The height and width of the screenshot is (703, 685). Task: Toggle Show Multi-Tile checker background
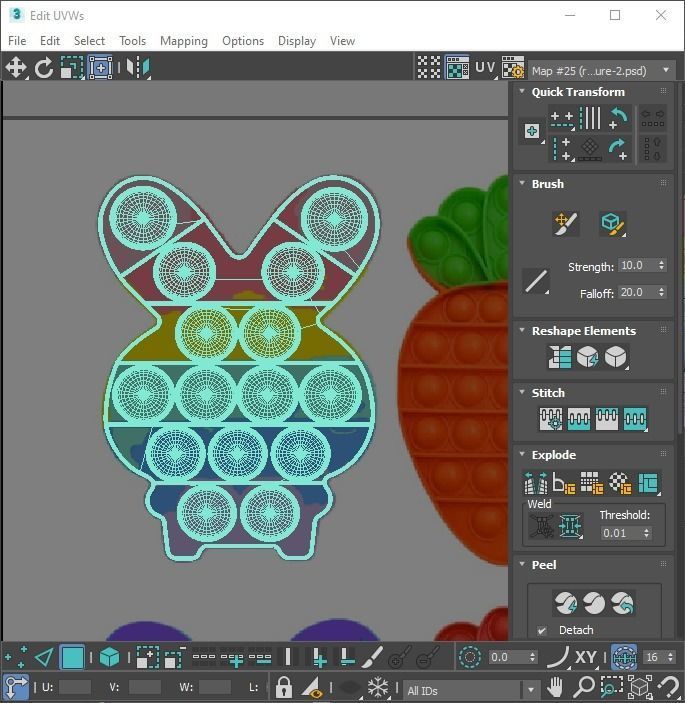coord(429,68)
